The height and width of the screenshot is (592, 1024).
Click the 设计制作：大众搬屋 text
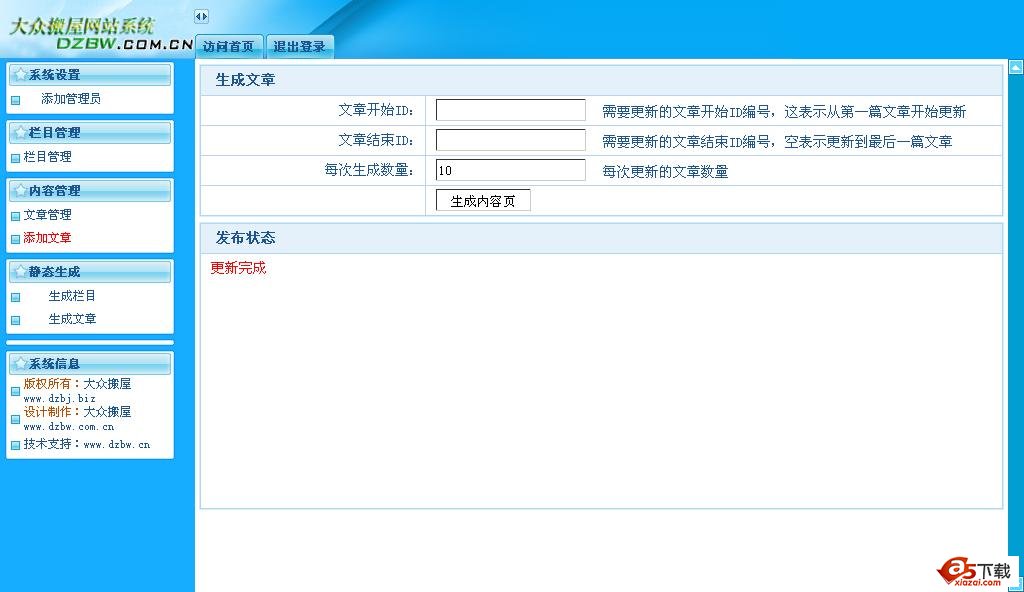coord(77,412)
